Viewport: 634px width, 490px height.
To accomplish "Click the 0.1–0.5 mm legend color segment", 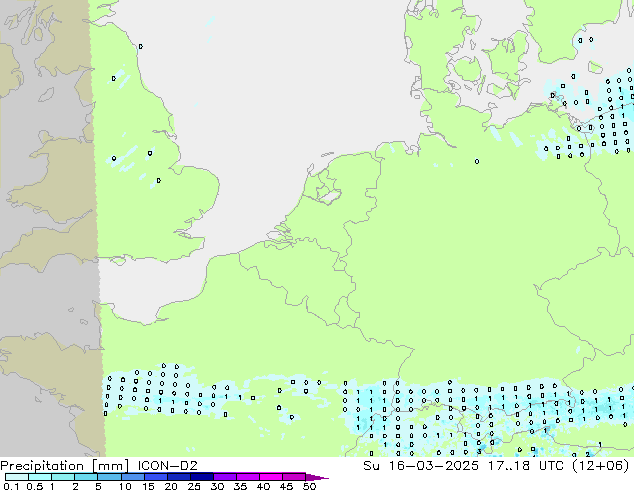I will click(x=17, y=477).
